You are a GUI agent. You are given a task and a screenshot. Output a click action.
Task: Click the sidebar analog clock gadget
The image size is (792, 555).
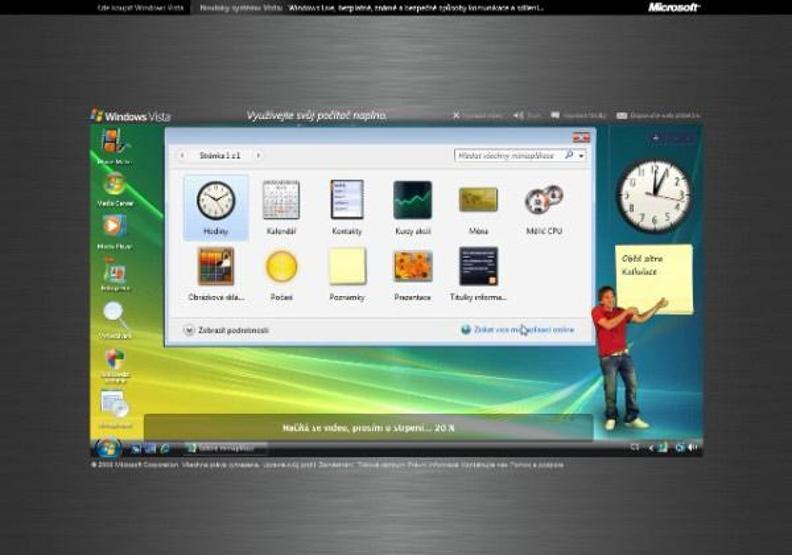(655, 196)
